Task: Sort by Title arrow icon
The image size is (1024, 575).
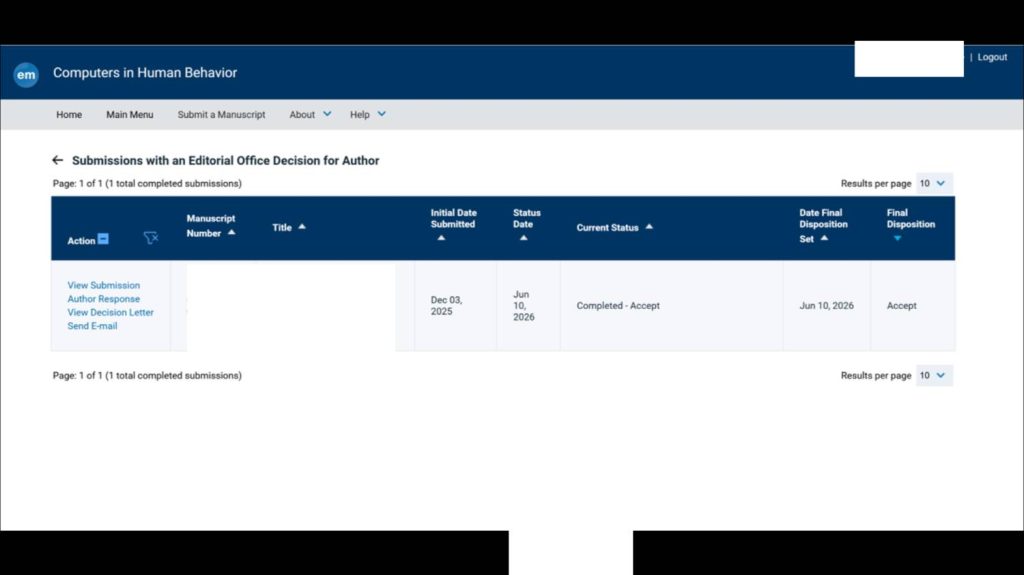Action: (302, 227)
